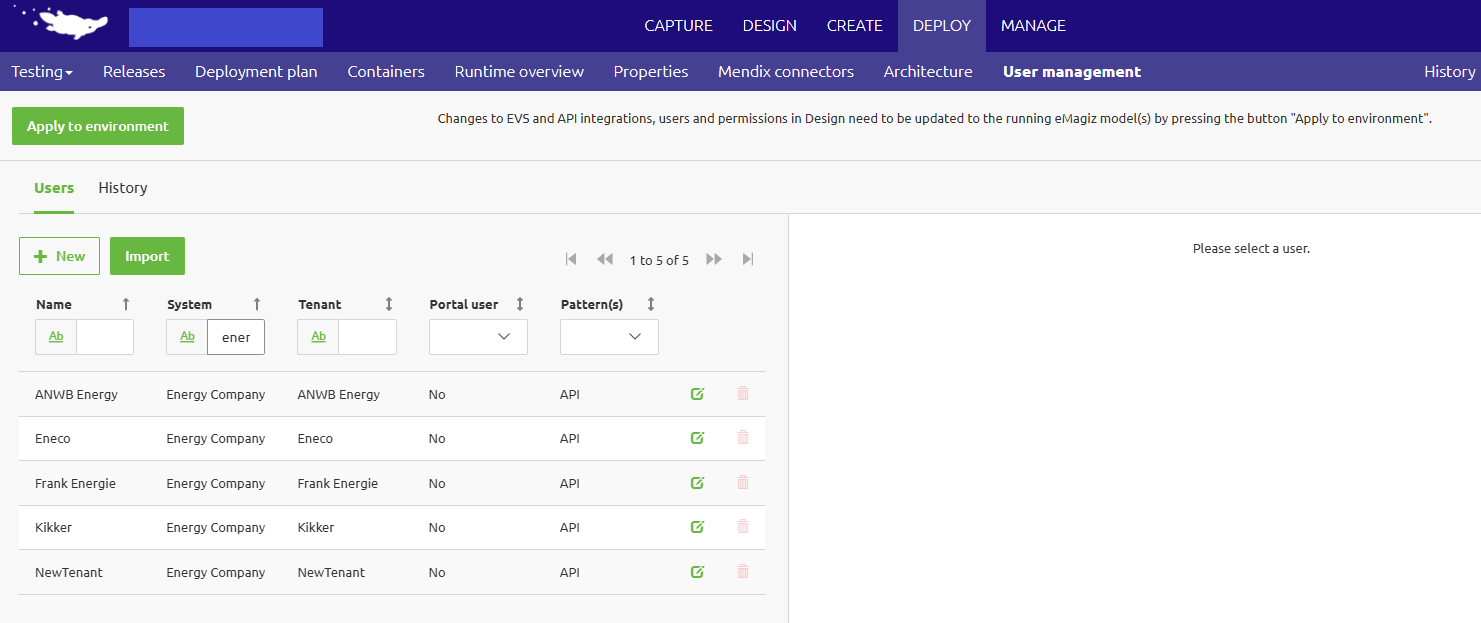The image size is (1481, 623).
Task: Open the Pattern(s) filter dropdown
Action: pos(609,337)
